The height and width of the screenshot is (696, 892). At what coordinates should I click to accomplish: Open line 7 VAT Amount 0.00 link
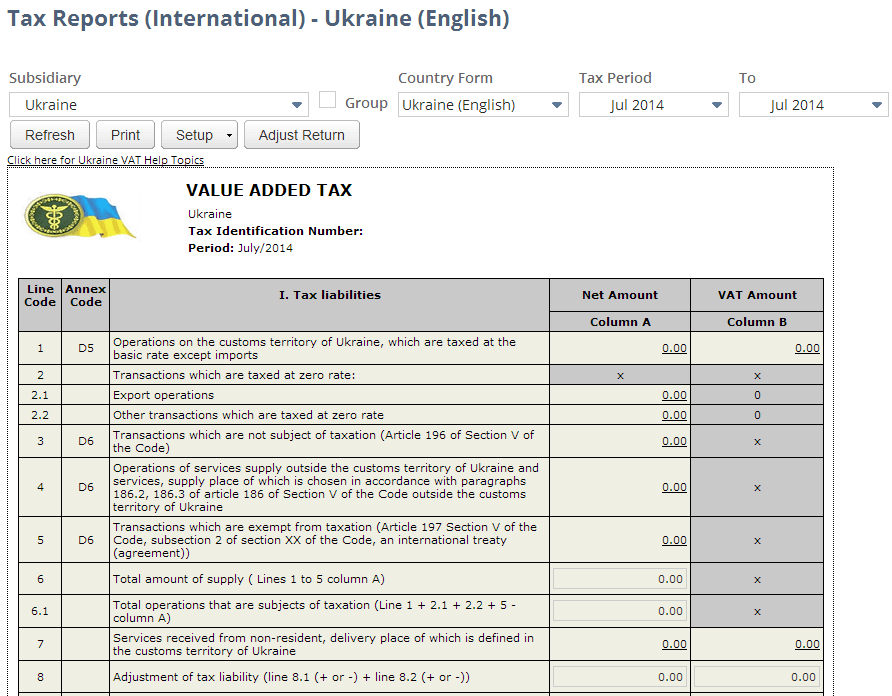tap(807, 644)
